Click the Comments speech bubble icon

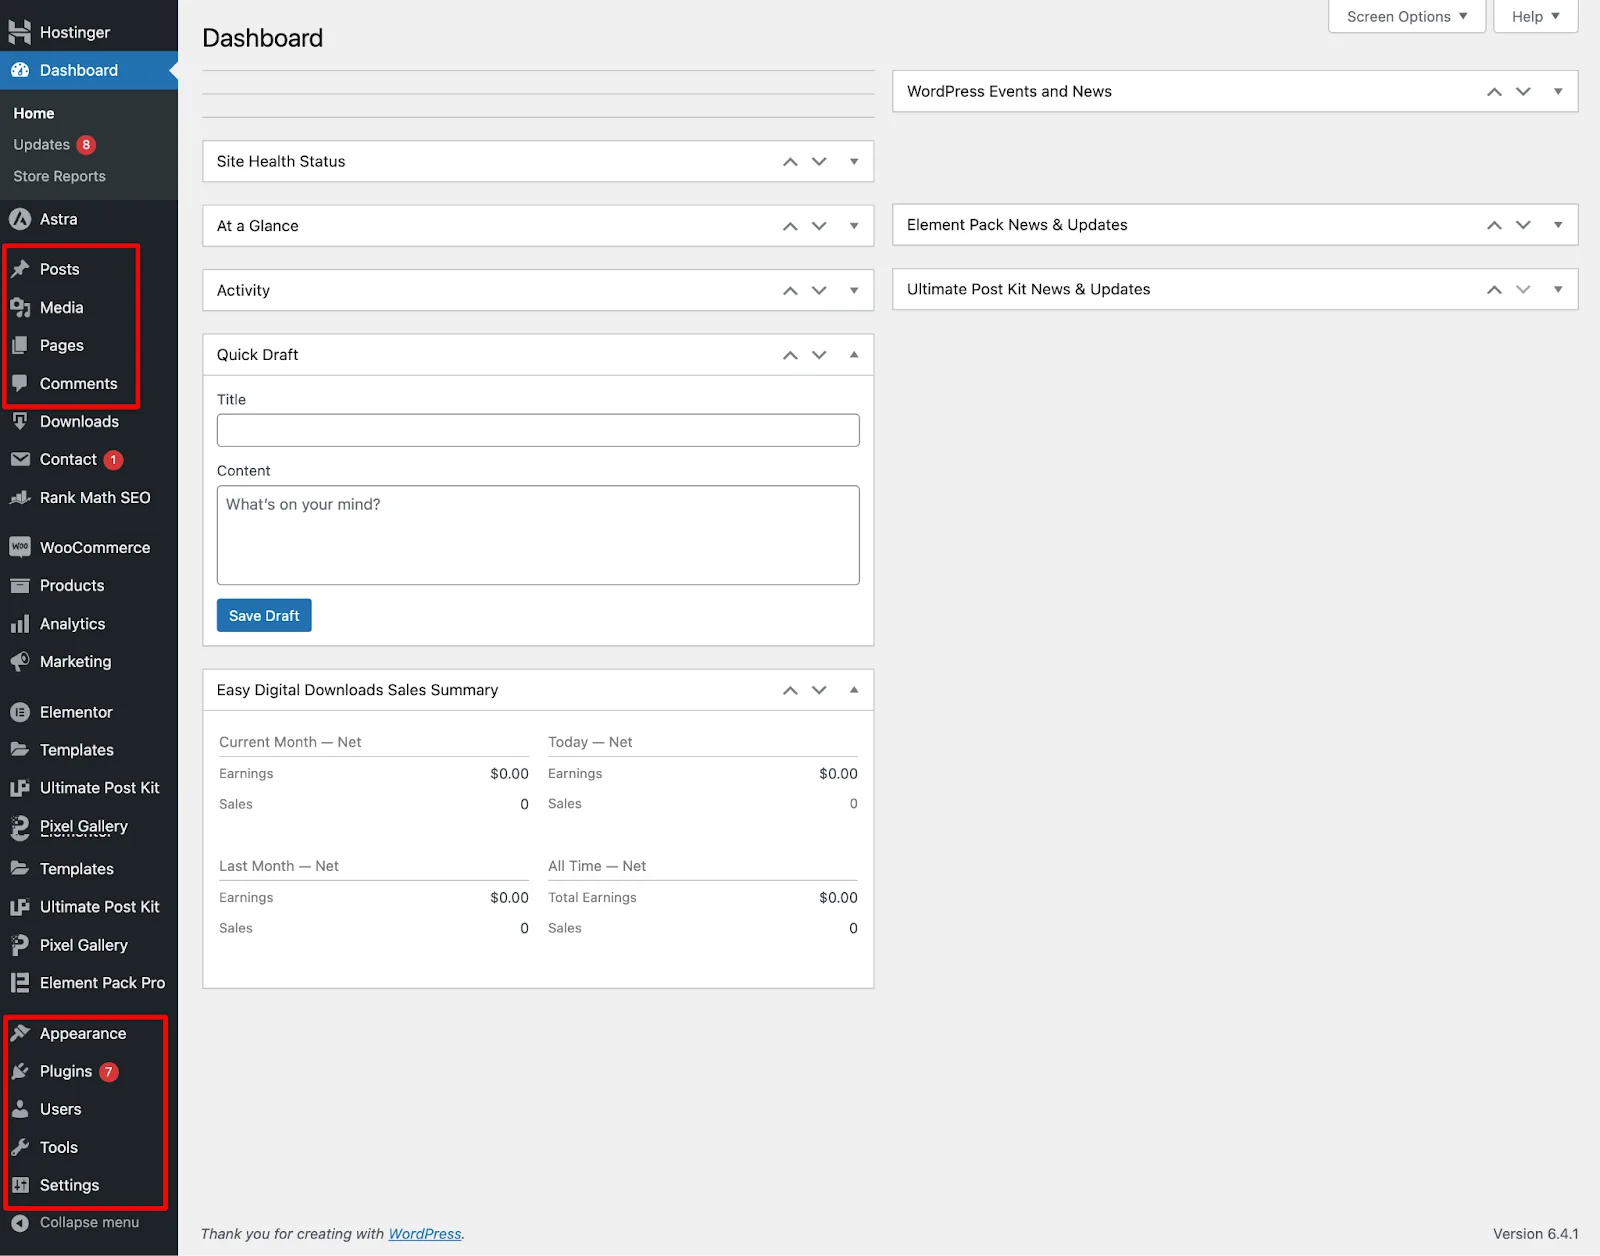click(20, 383)
